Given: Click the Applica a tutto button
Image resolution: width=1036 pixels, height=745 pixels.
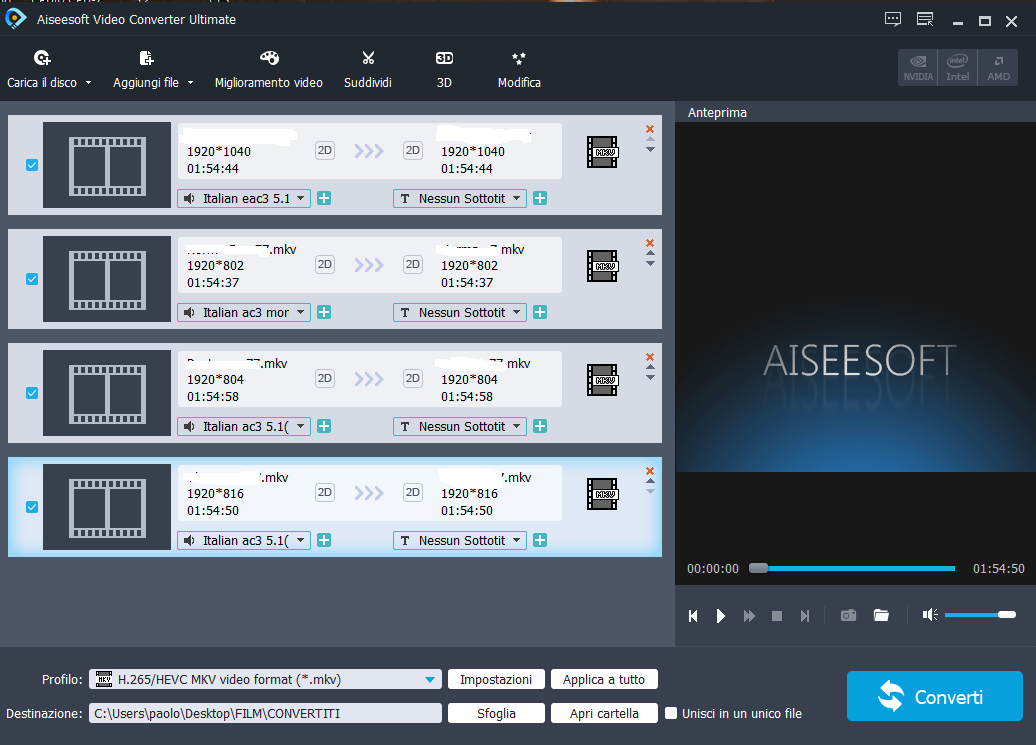Looking at the screenshot, I should (604, 679).
